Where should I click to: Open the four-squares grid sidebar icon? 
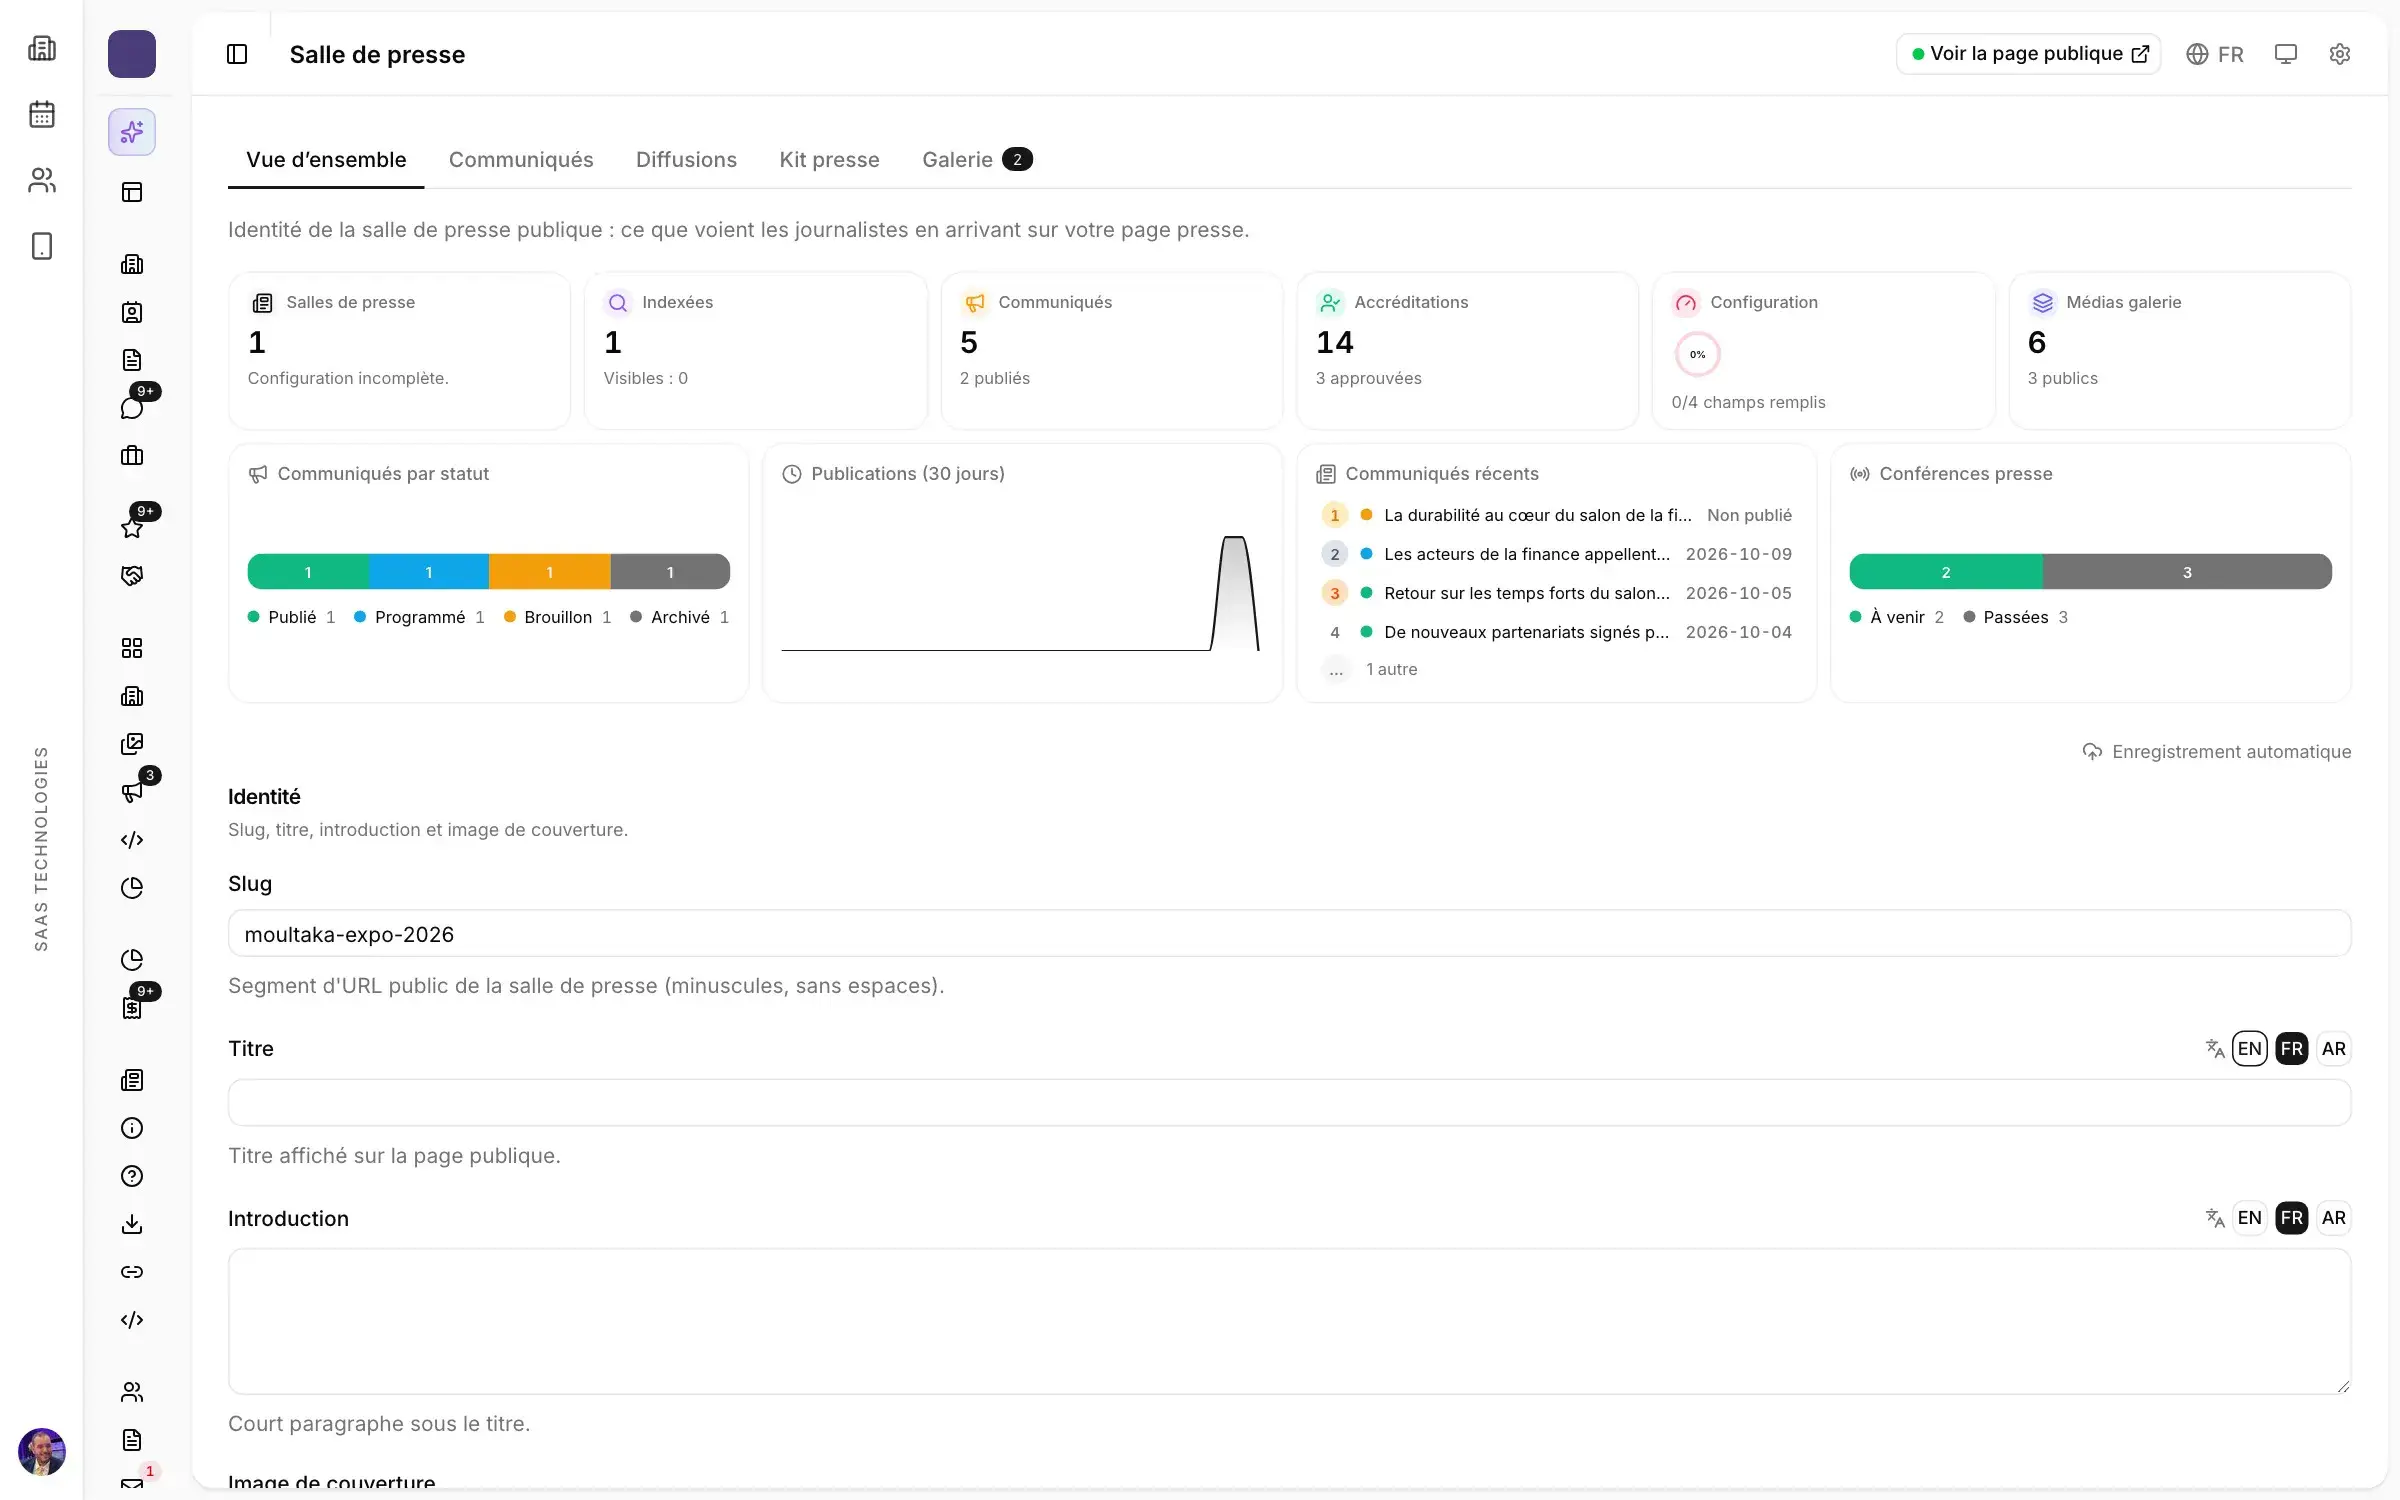pos(132,648)
